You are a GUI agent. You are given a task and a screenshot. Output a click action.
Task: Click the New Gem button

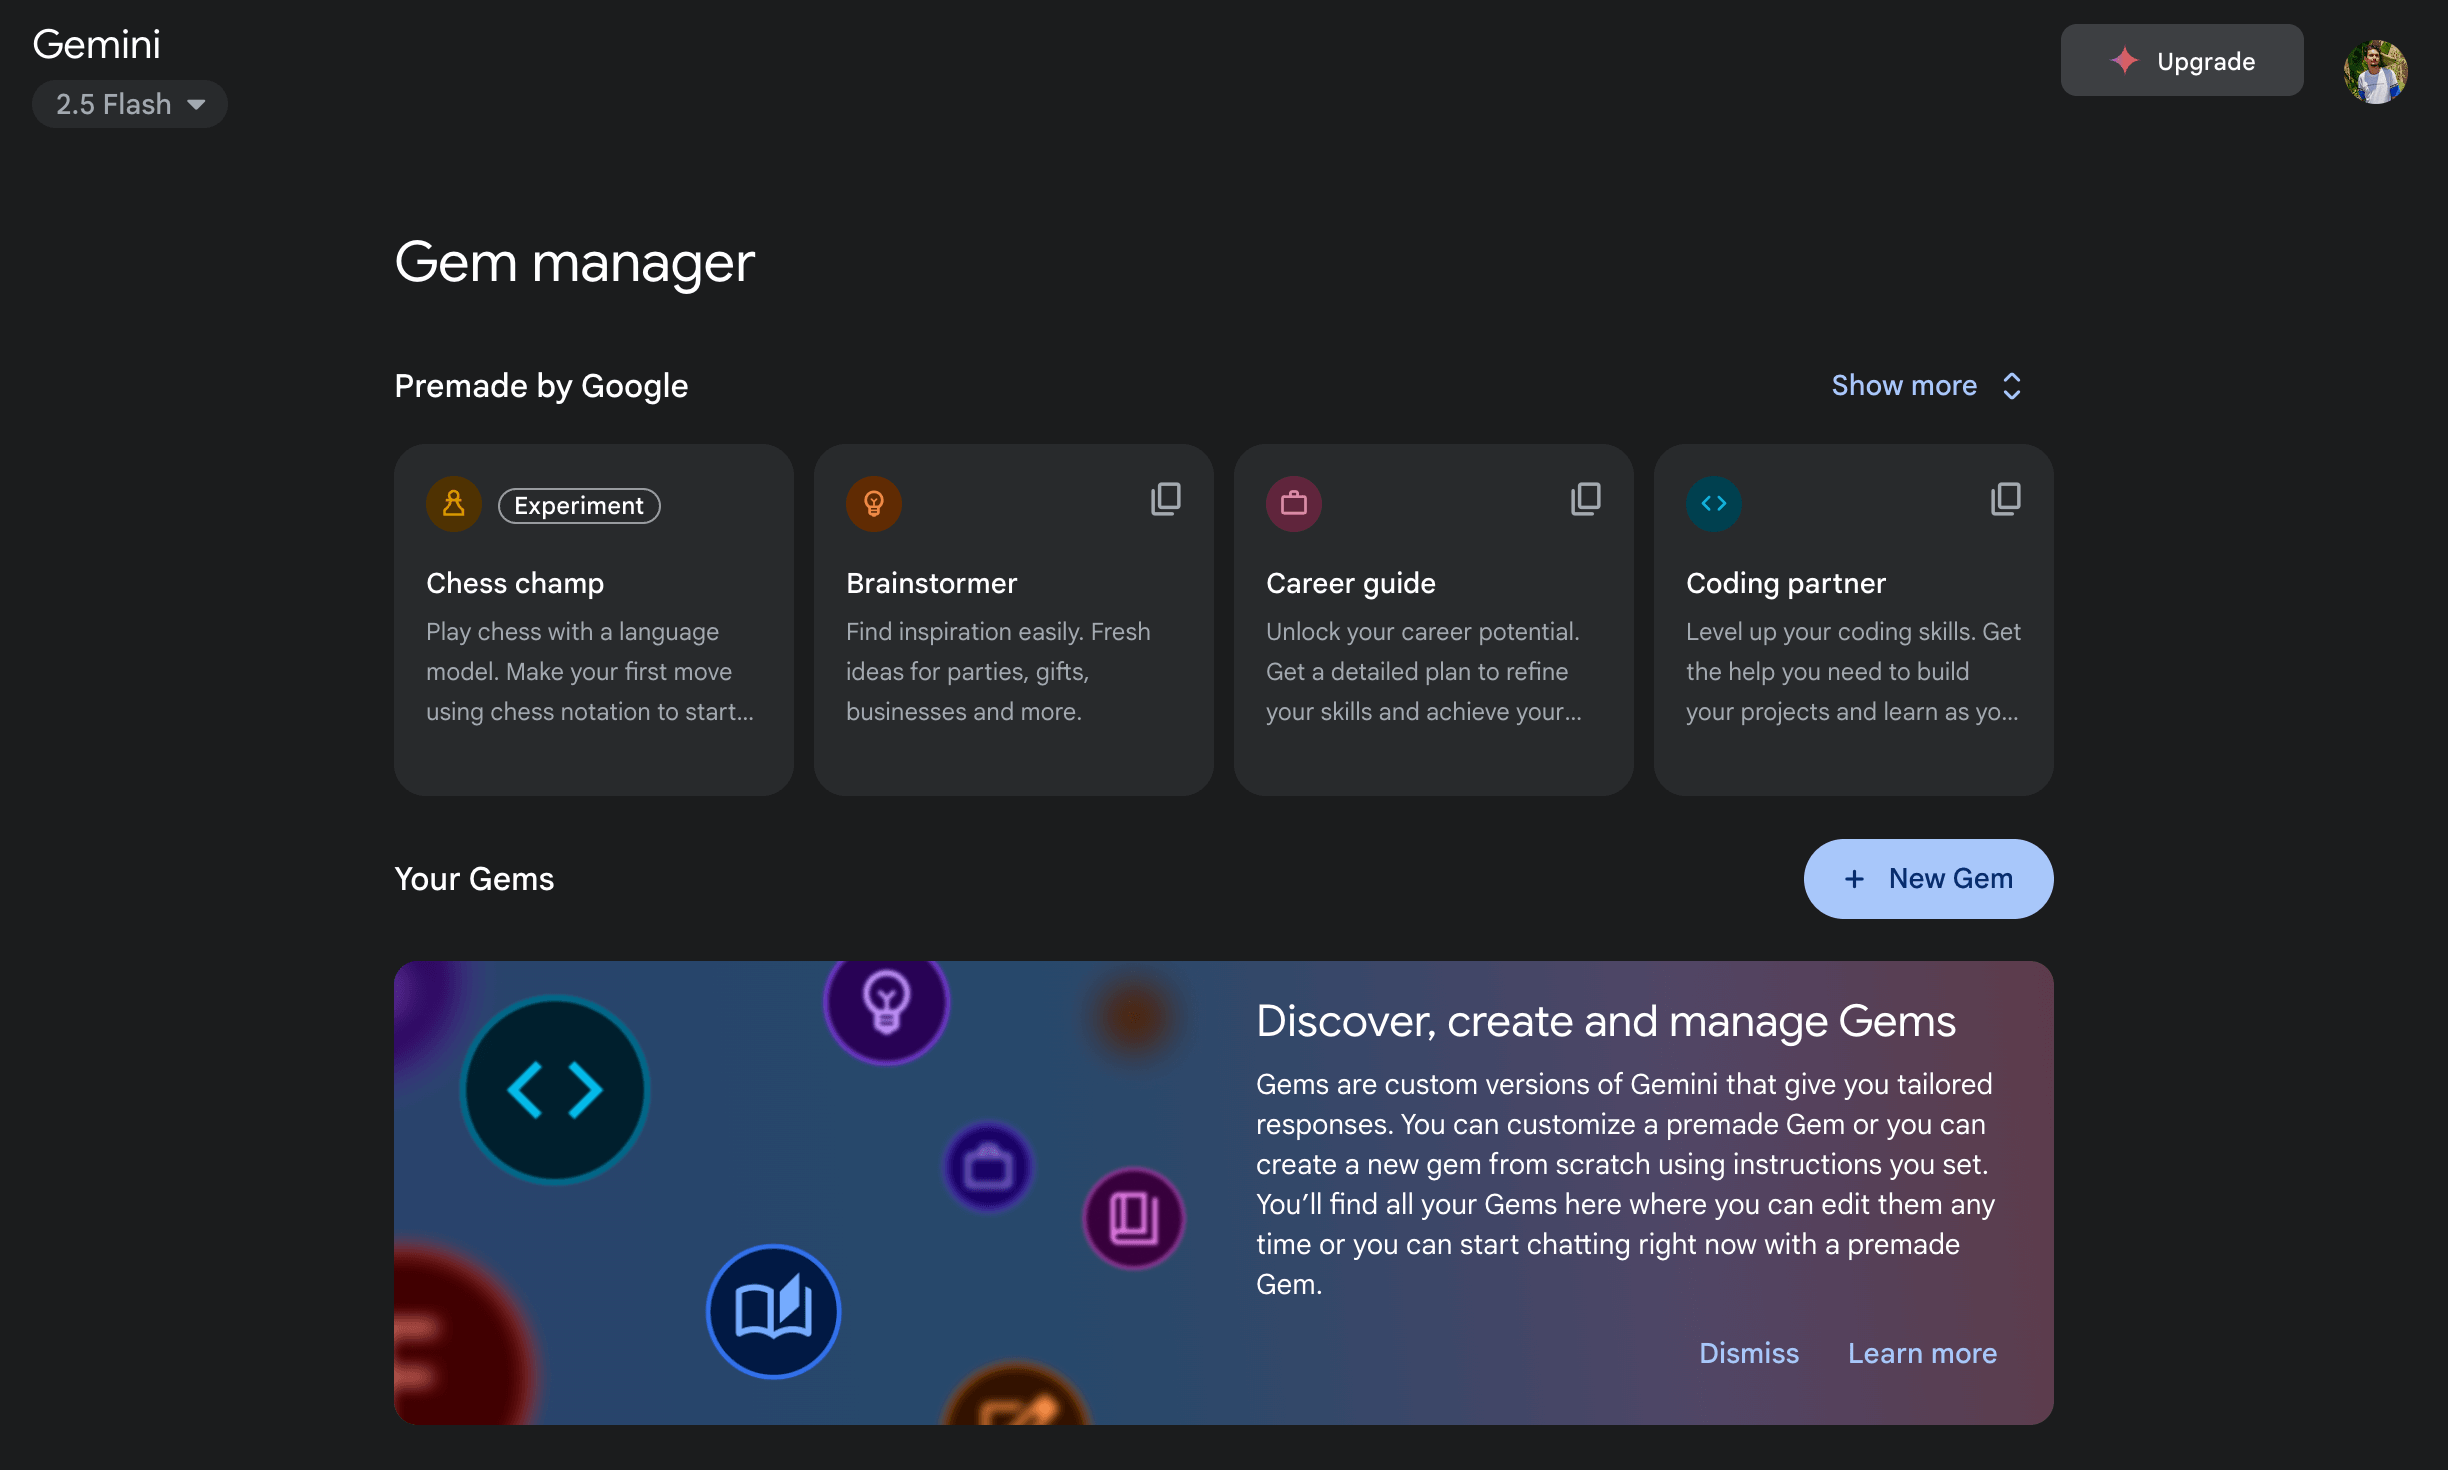click(x=1928, y=879)
